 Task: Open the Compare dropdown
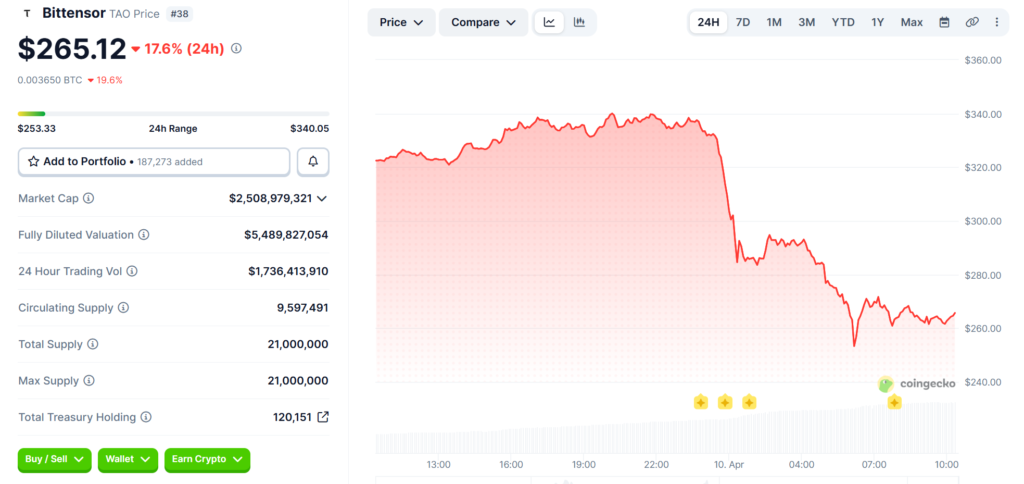(483, 22)
